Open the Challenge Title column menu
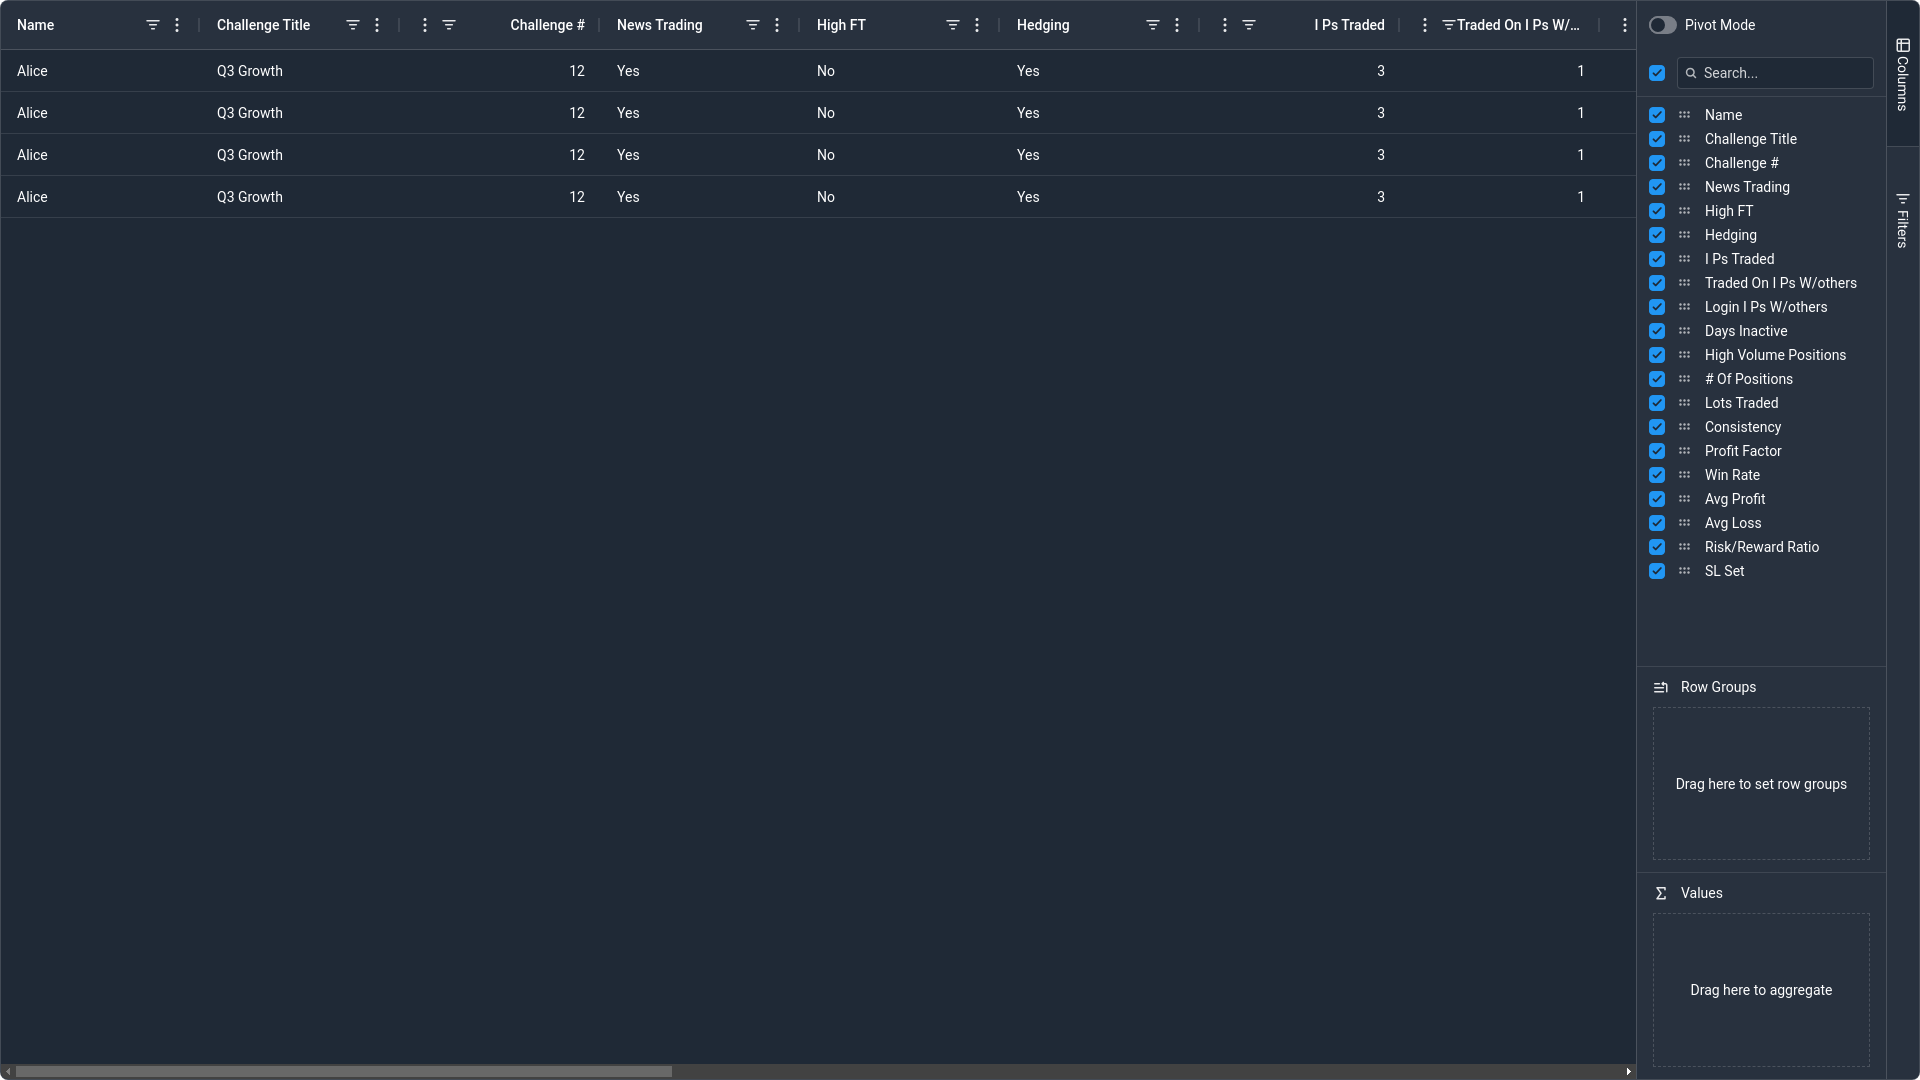 click(377, 25)
